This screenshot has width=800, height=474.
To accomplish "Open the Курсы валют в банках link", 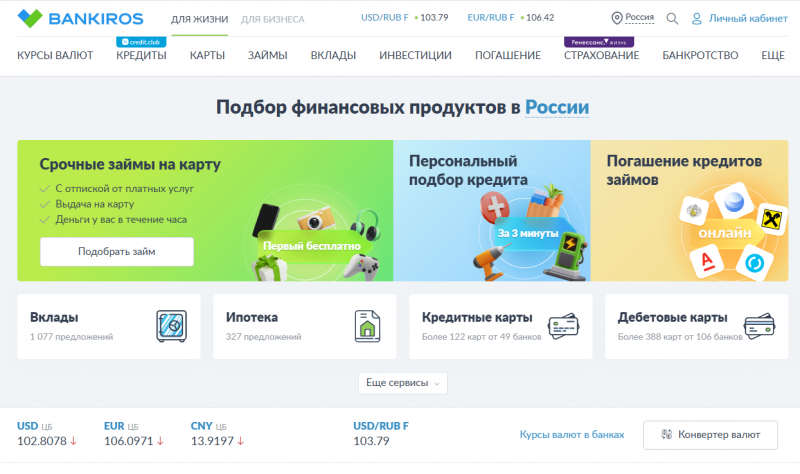I will tap(571, 434).
